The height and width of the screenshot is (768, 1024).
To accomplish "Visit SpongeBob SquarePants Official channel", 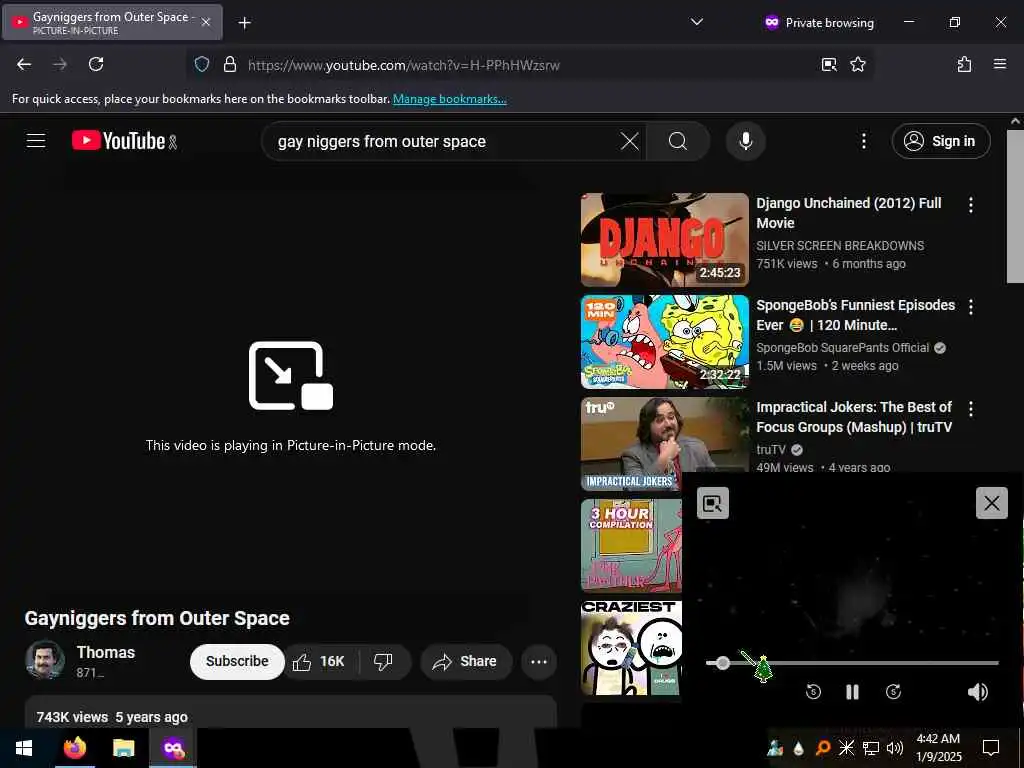I will tap(842, 347).
